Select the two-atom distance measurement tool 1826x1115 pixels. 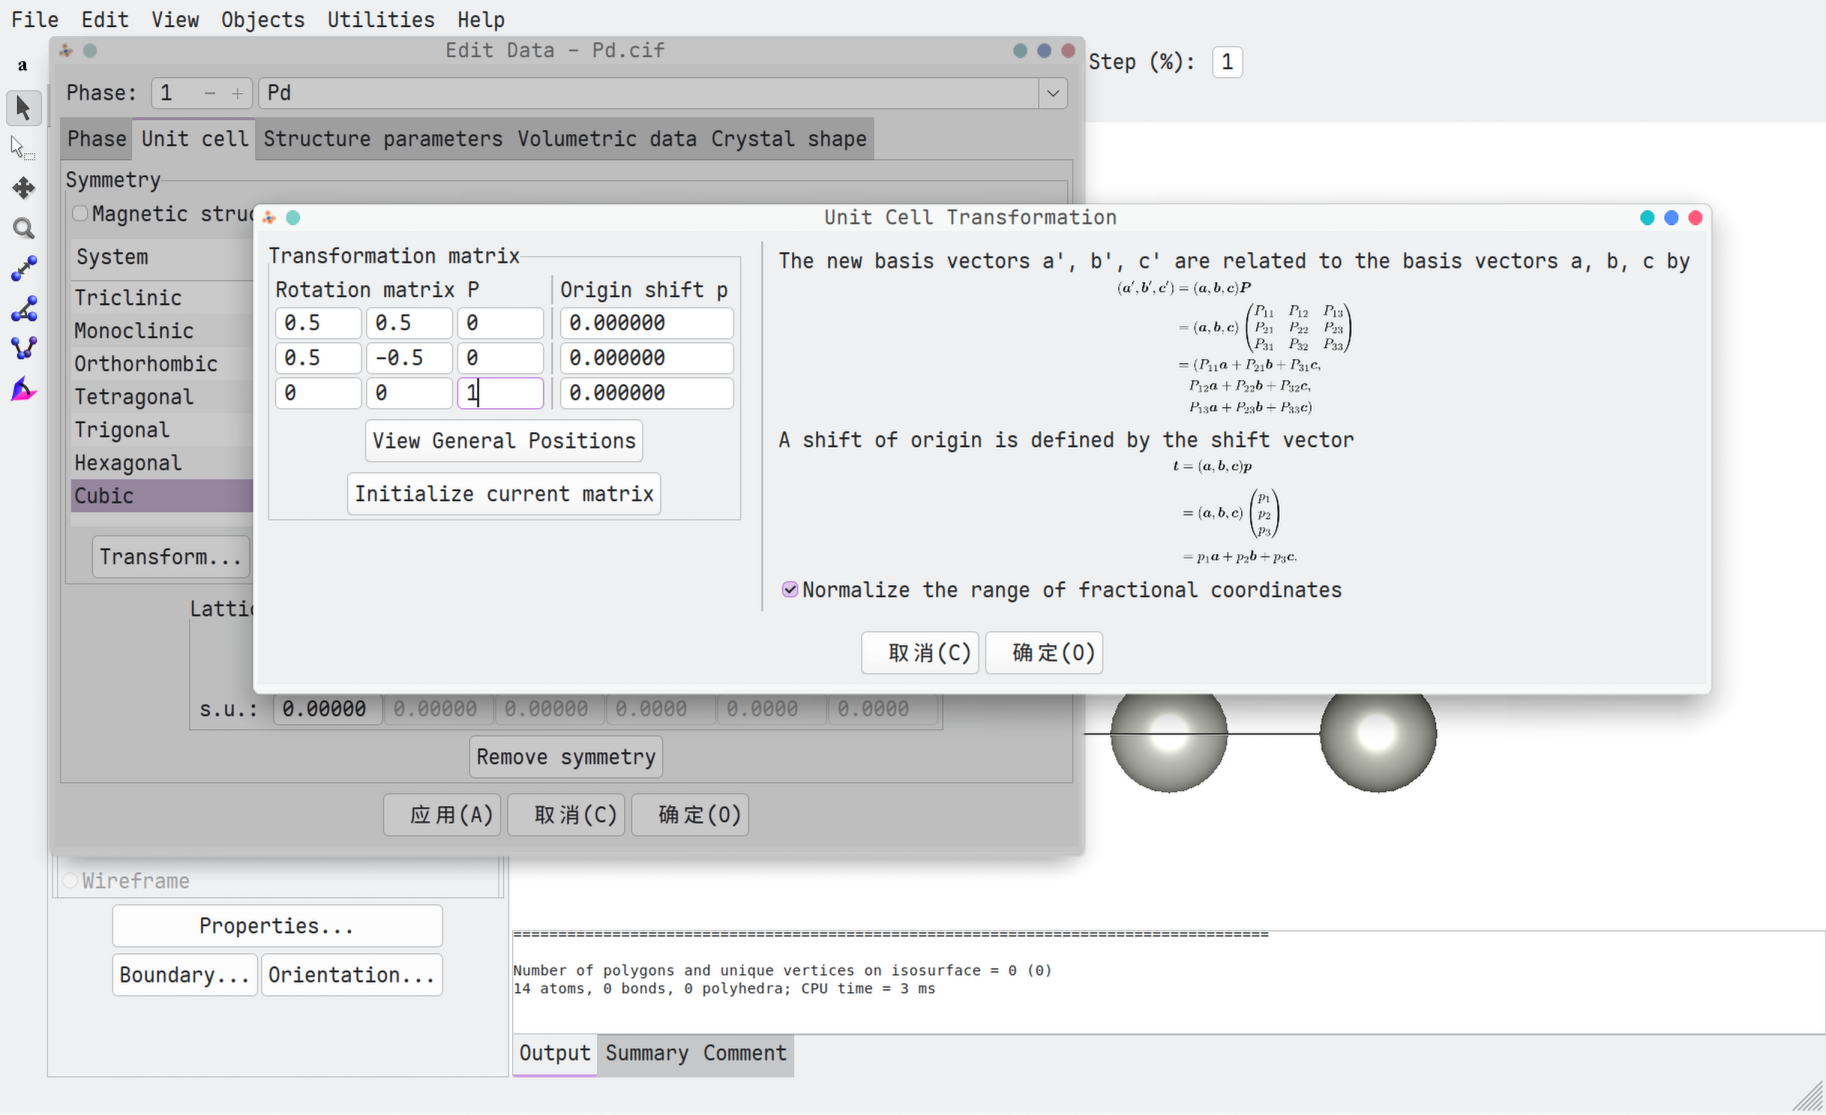[x=23, y=268]
